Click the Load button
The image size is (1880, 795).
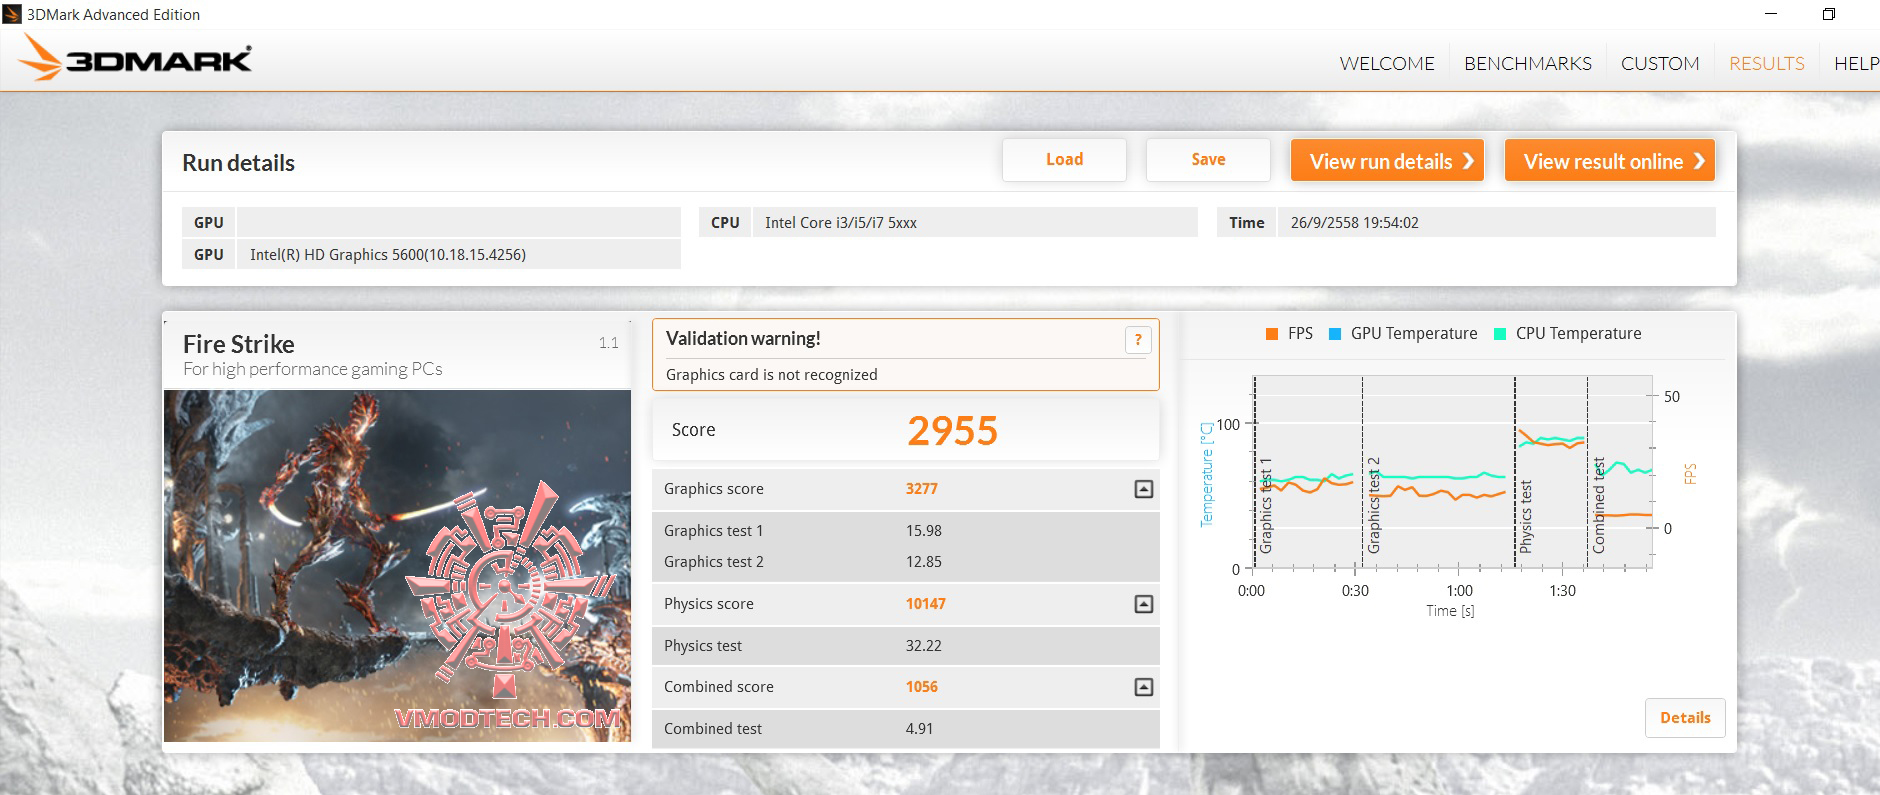click(1064, 160)
